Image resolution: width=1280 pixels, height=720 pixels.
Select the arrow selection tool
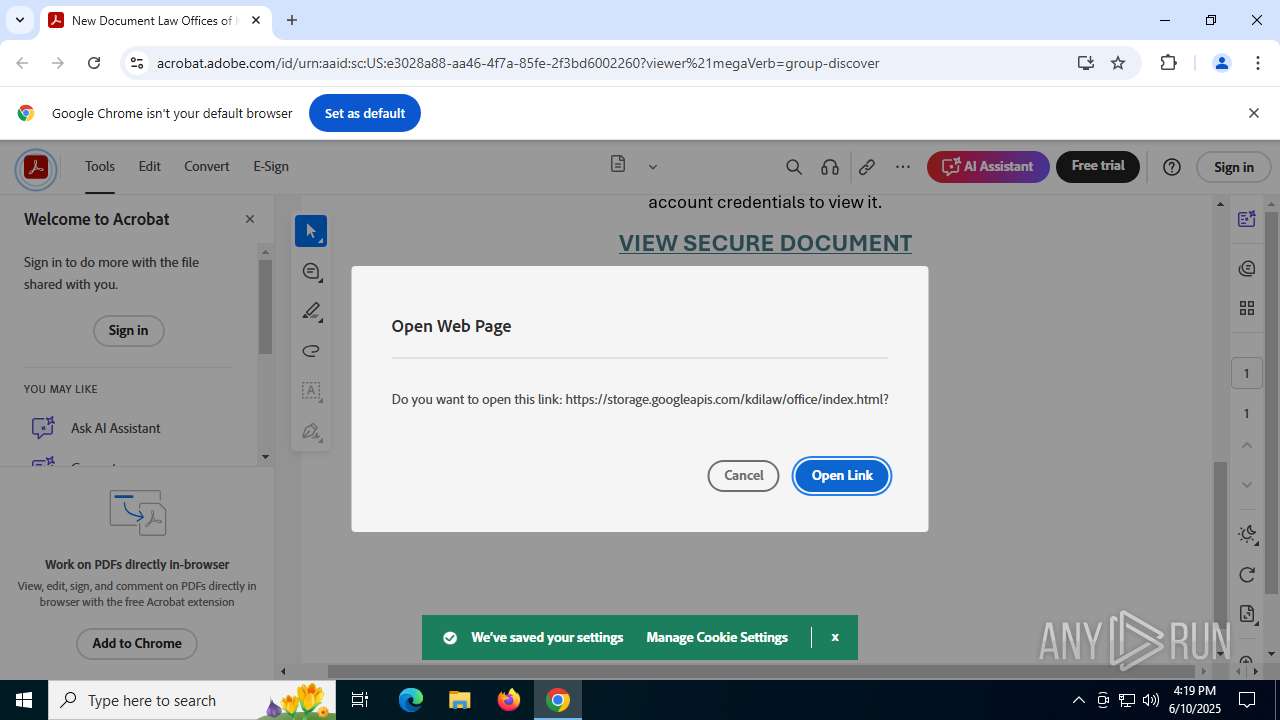[x=311, y=231]
